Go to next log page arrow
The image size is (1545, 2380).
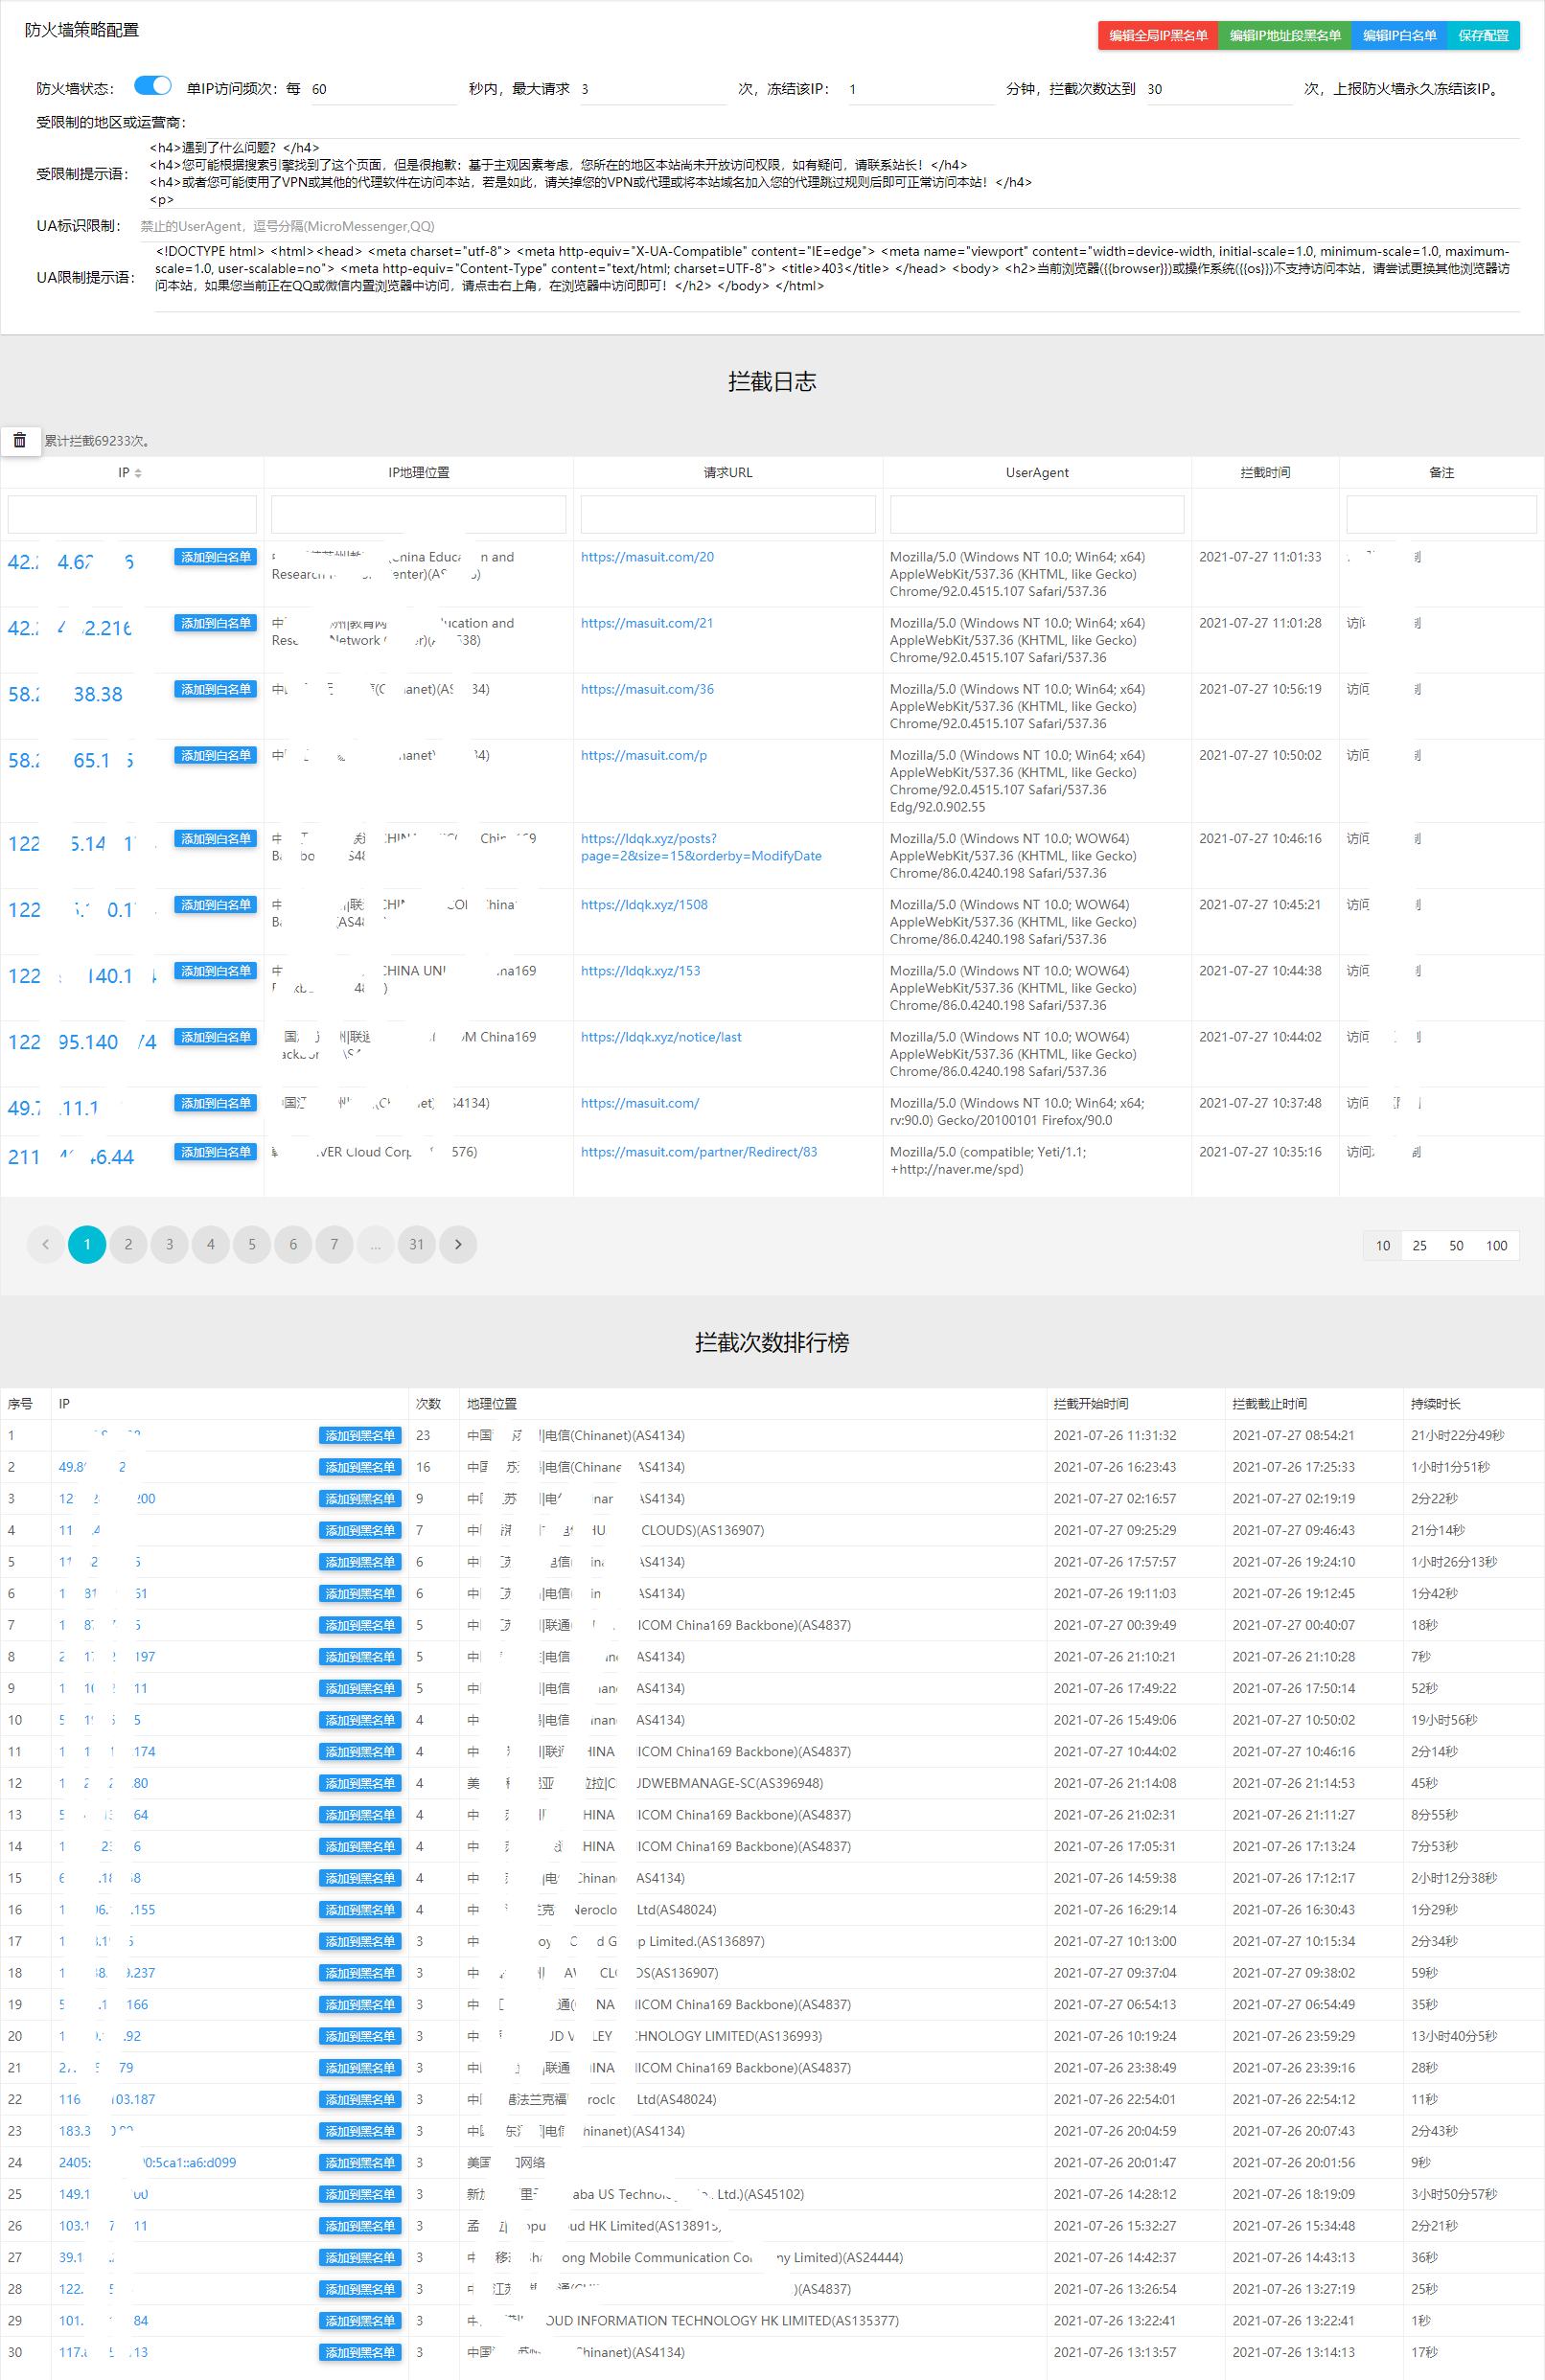pyautogui.click(x=458, y=1244)
